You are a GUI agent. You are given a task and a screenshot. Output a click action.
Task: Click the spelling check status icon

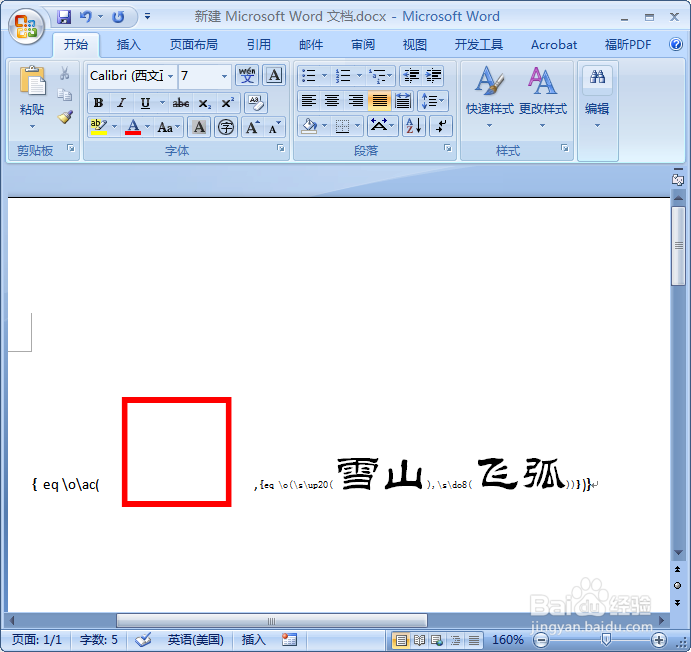(143, 639)
